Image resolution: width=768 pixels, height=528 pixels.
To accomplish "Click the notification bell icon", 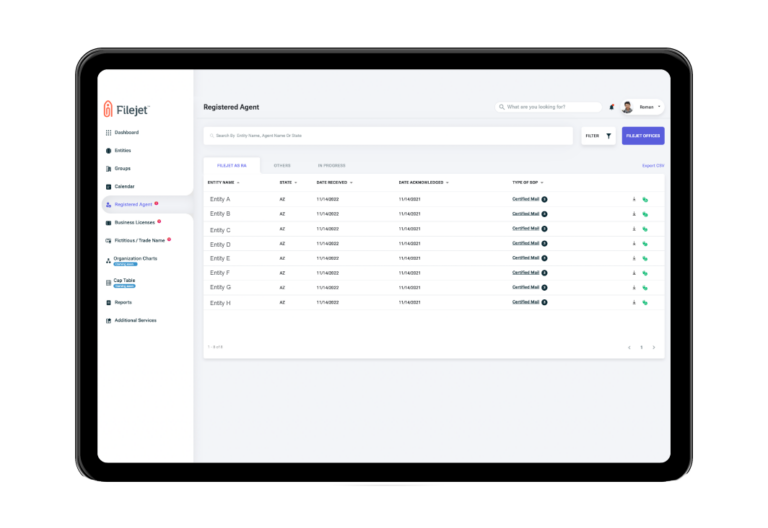I will pyautogui.click(x=611, y=107).
